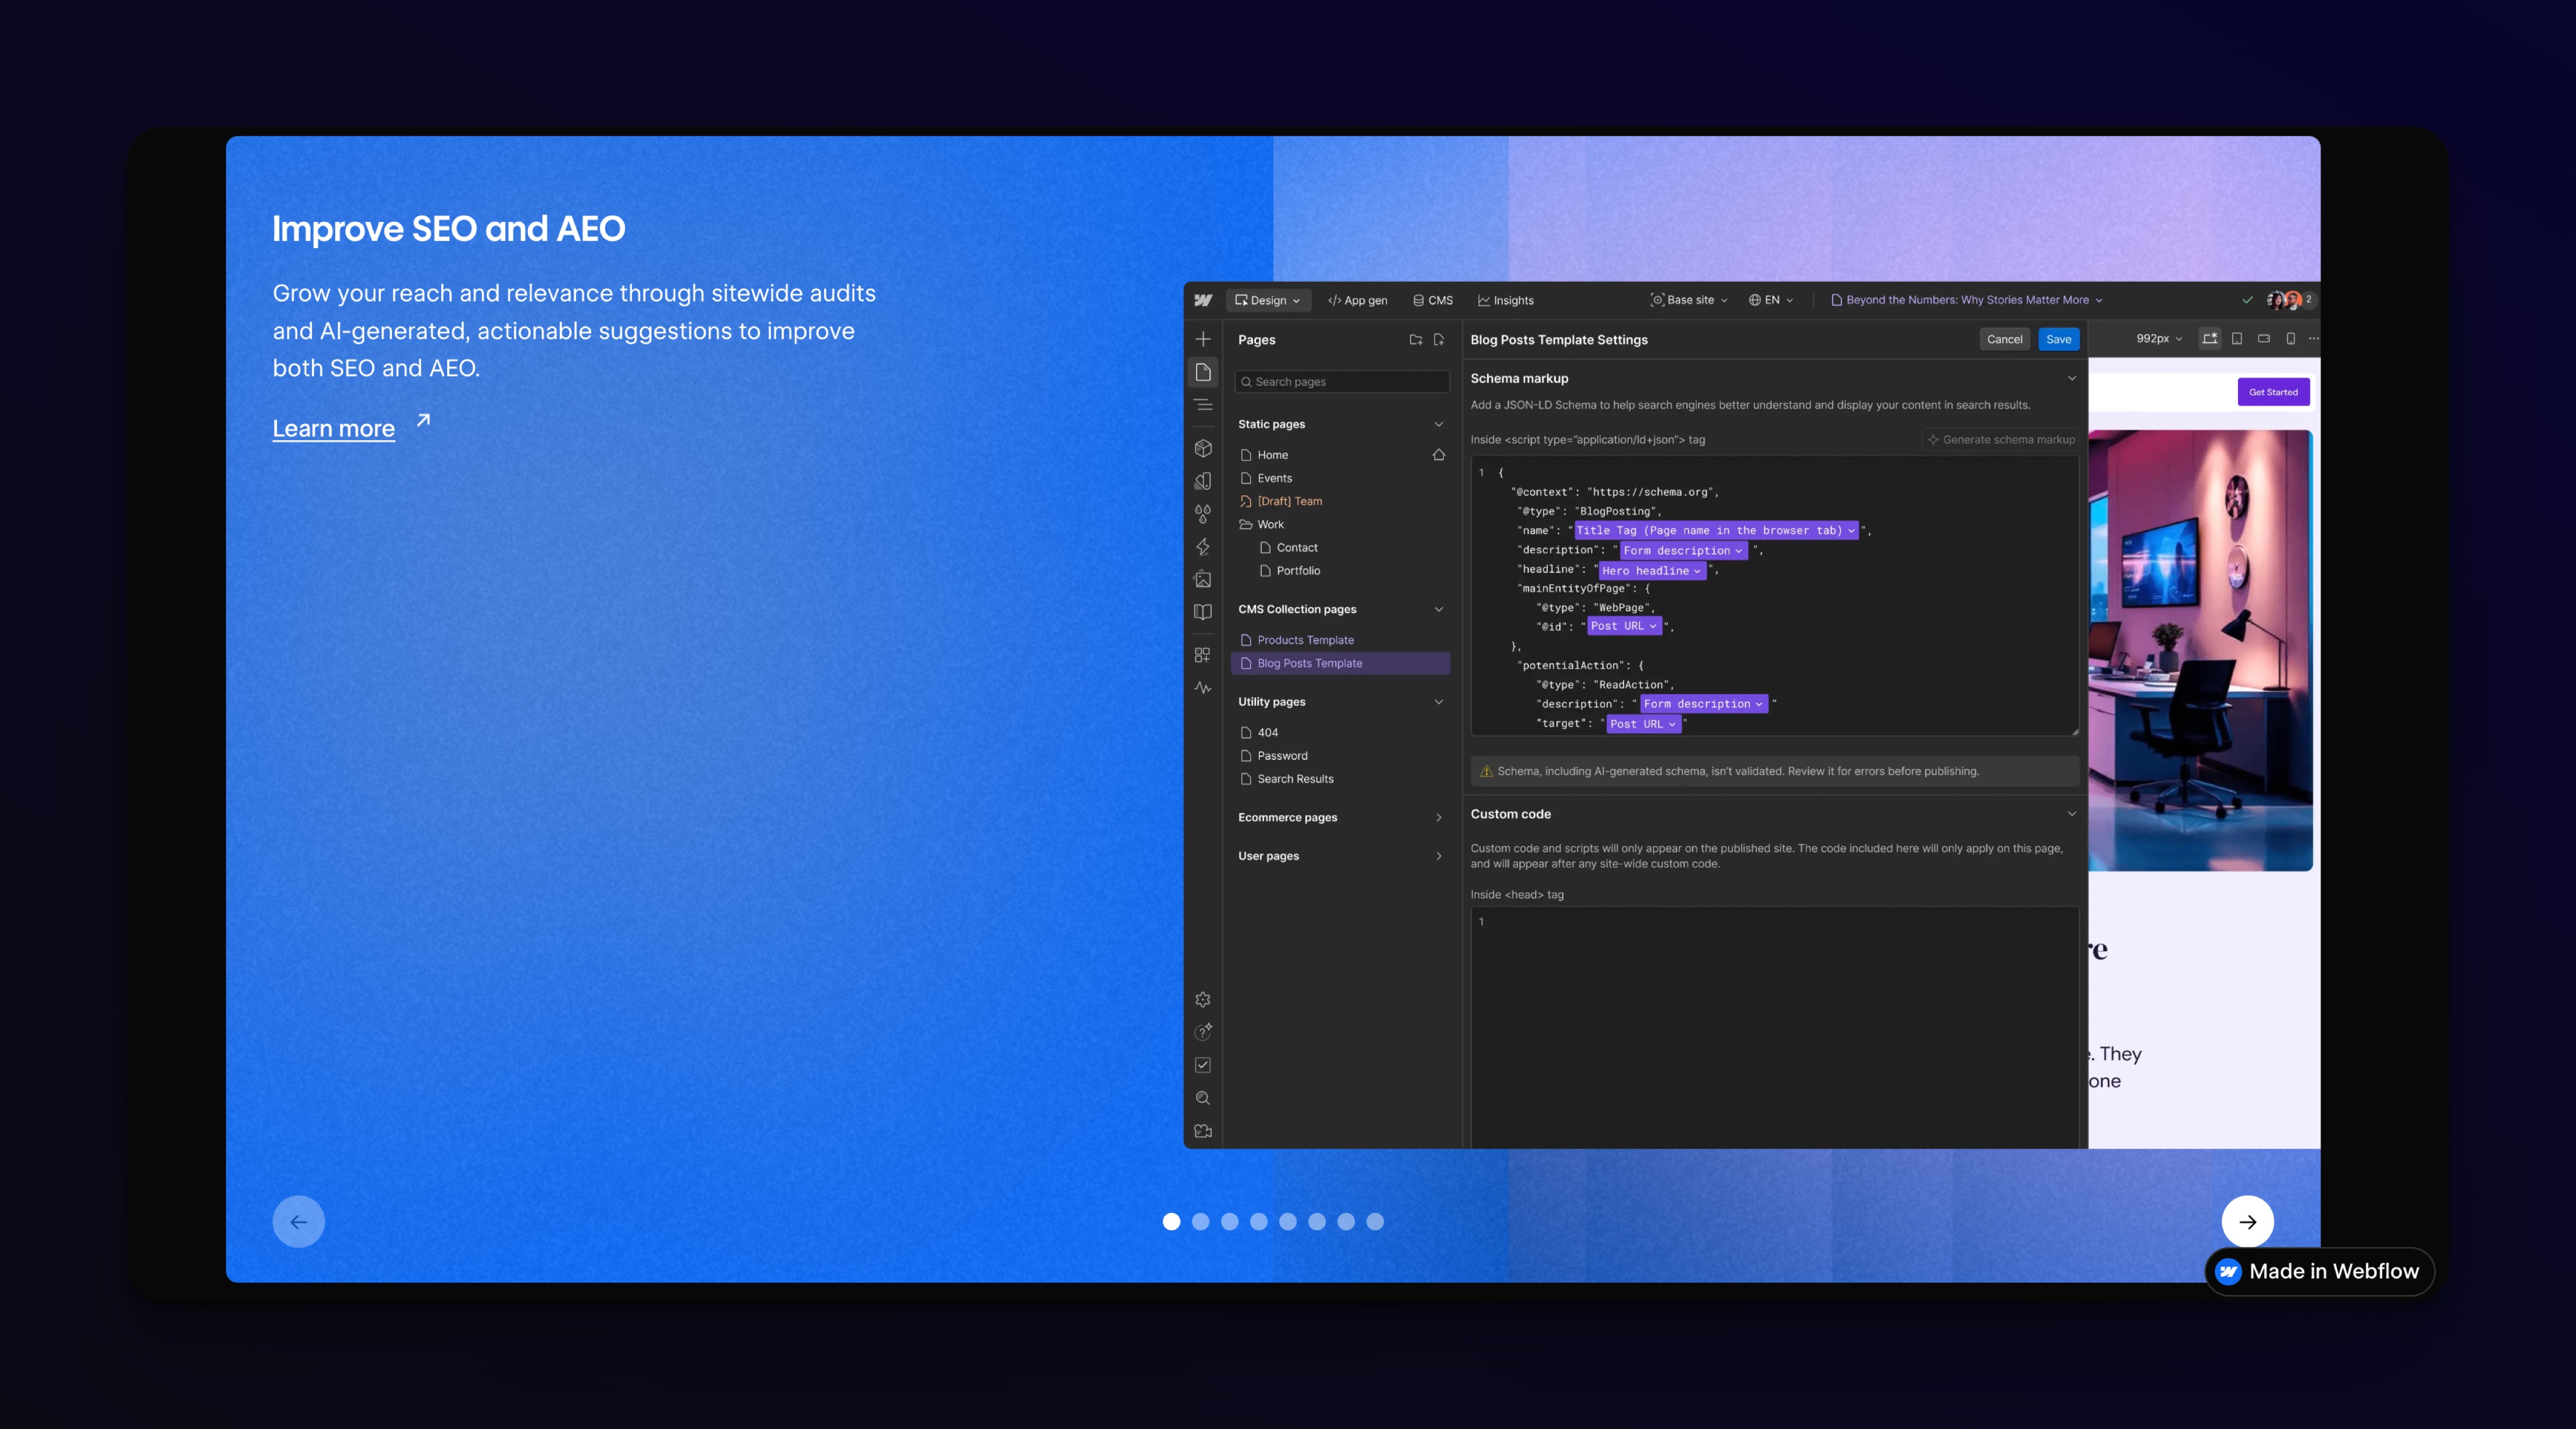Open the Navigator panel icon
The image size is (2576, 1429).
1203,405
